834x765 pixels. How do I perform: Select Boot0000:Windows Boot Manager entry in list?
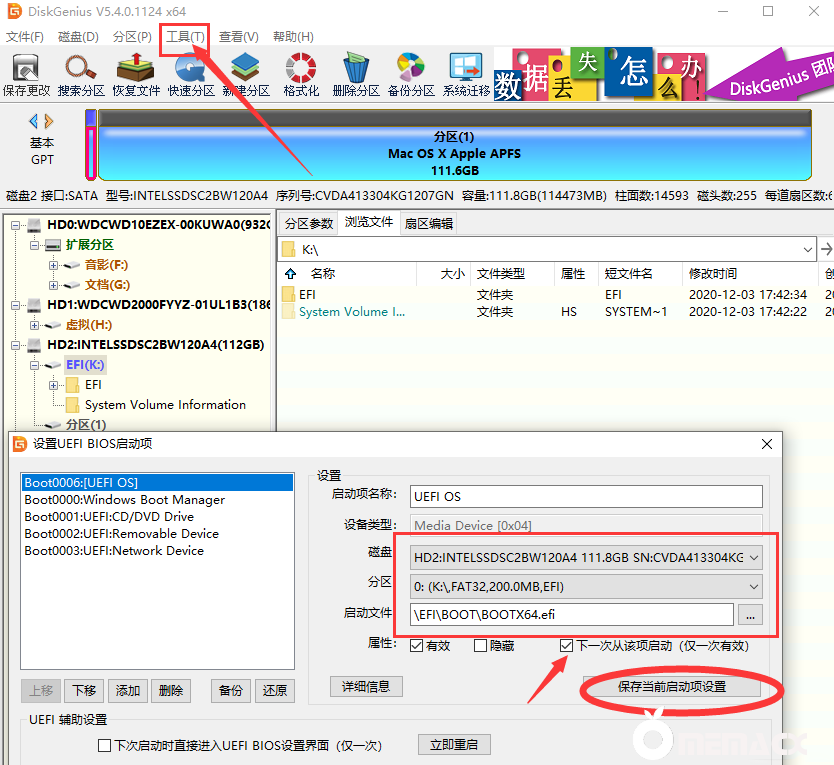(x=125, y=500)
